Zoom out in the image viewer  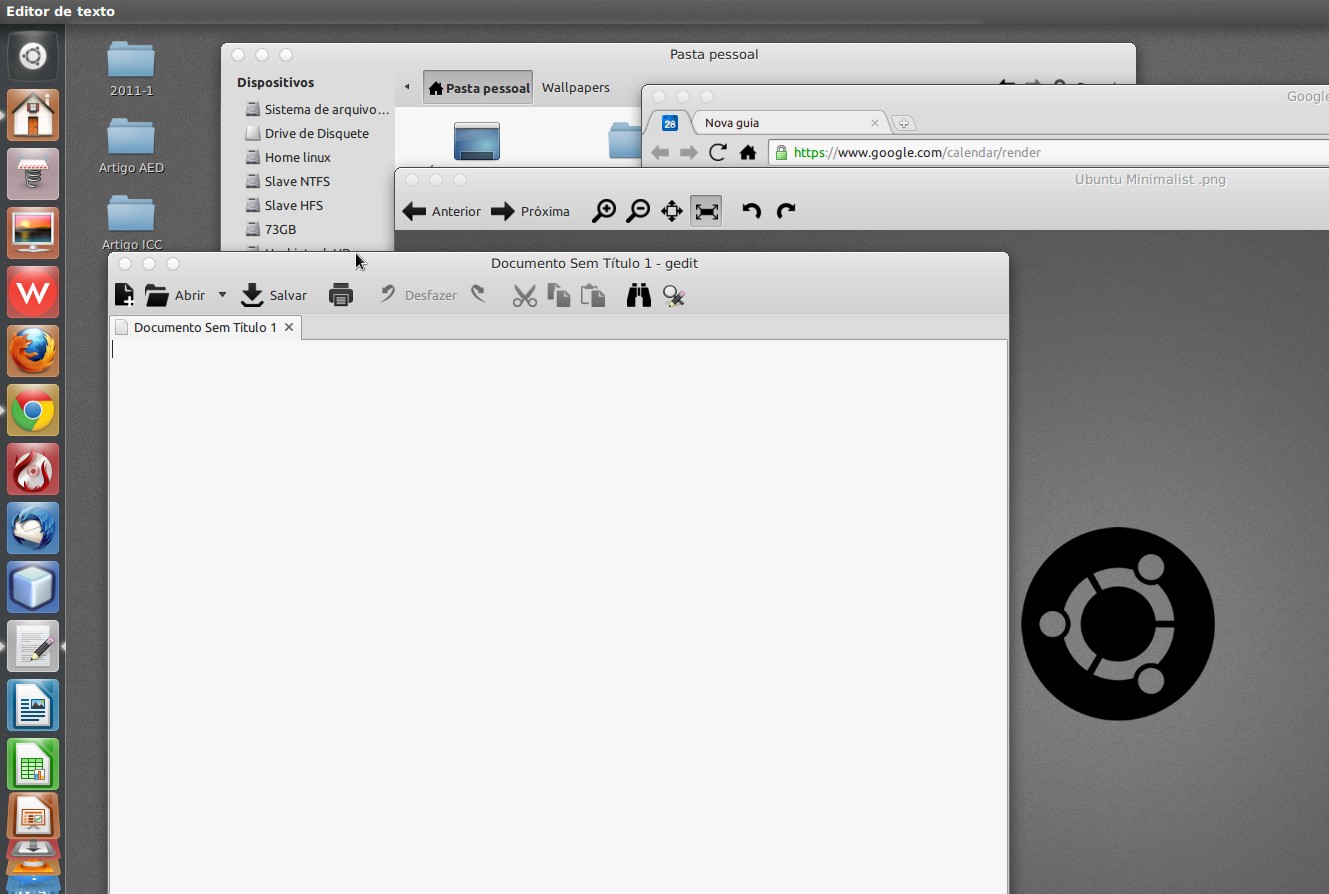click(638, 211)
